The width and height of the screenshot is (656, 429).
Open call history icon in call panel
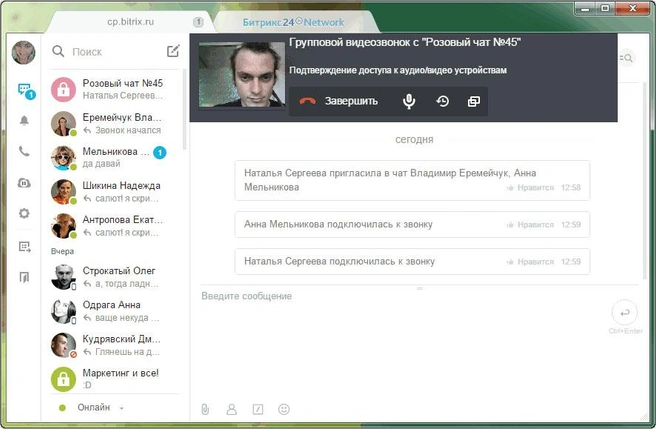click(x=443, y=101)
